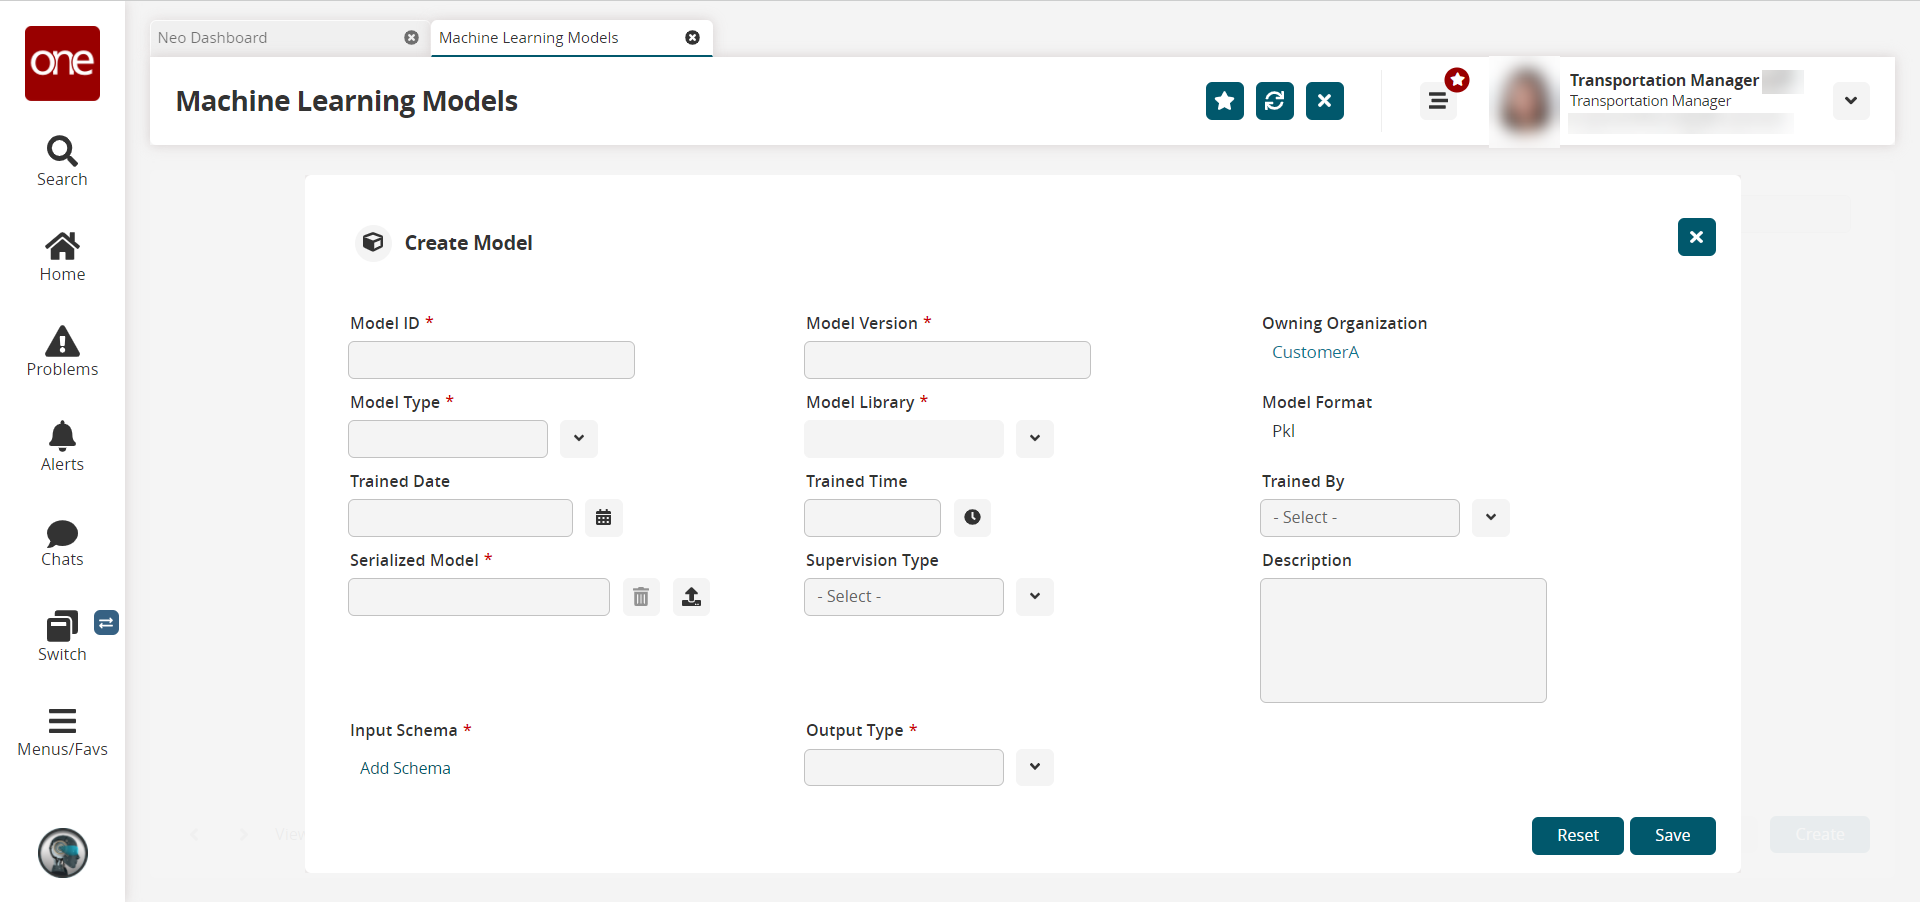Image resolution: width=1920 pixels, height=902 pixels.
Task: Click the Trained Date input
Action: [460, 518]
